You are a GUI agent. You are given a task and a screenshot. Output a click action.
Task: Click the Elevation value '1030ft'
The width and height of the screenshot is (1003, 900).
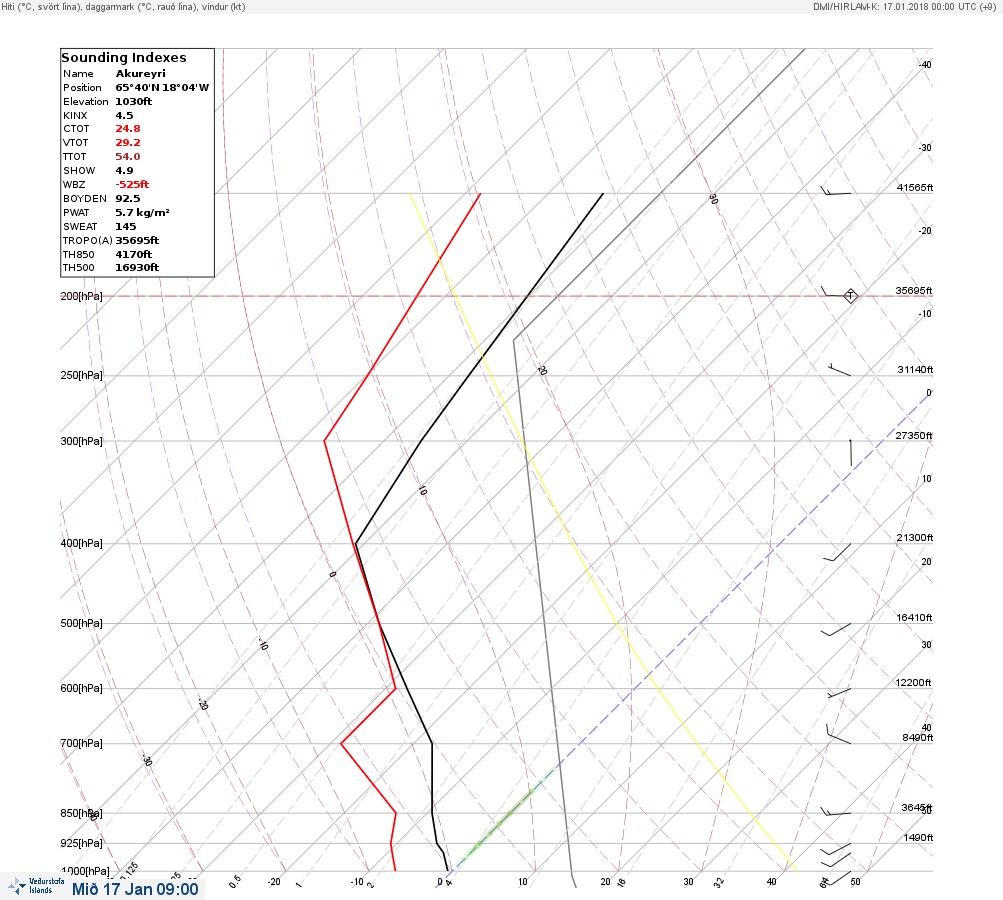(133, 102)
